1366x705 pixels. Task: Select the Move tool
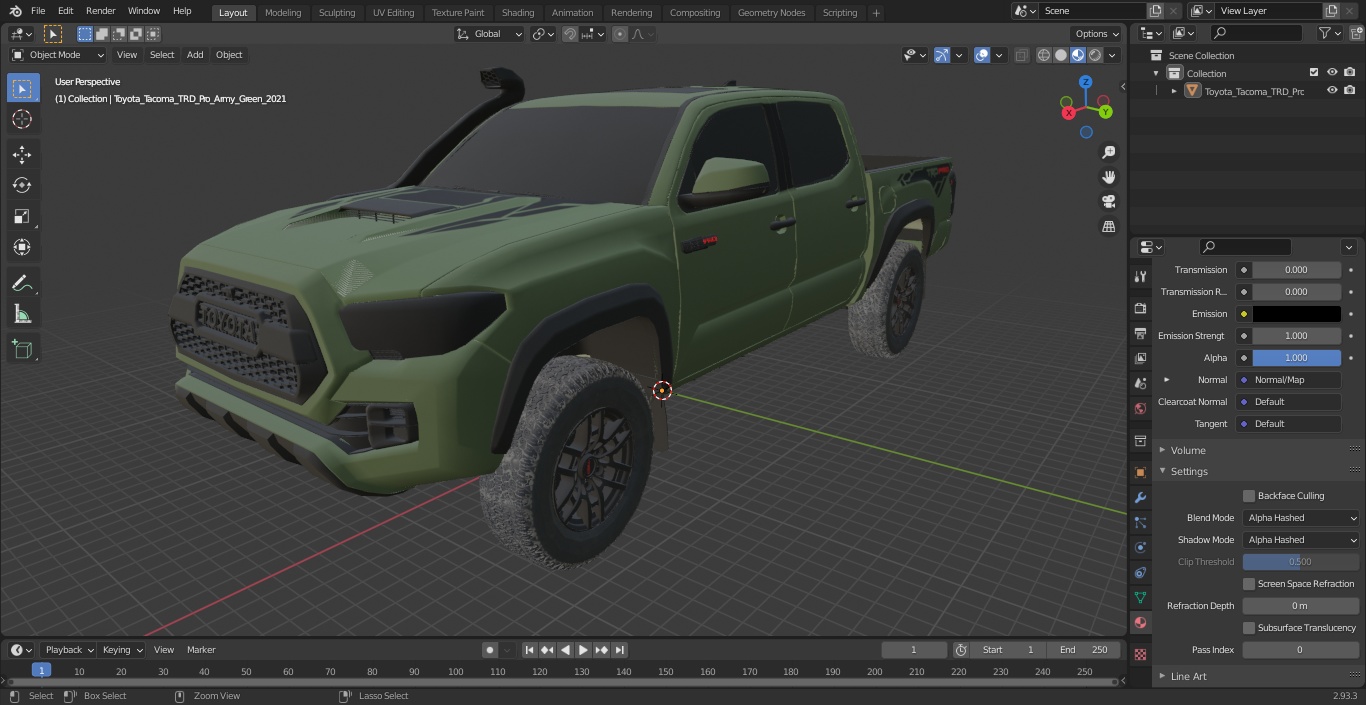coord(22,154)
